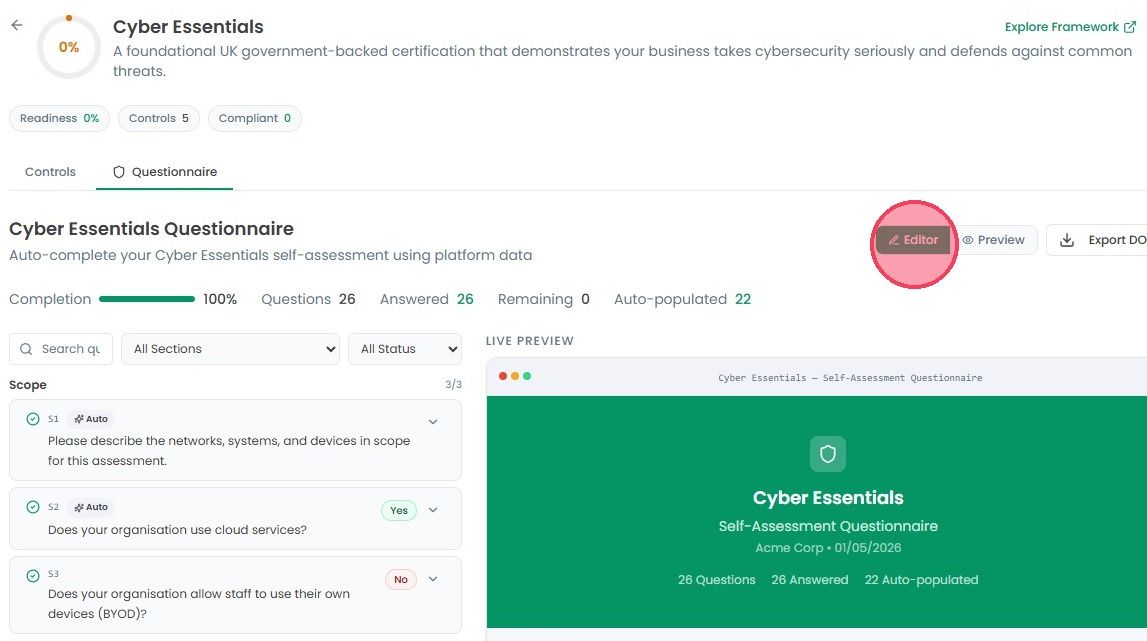
Task: Click the Scope section heading
Action: 28,385
